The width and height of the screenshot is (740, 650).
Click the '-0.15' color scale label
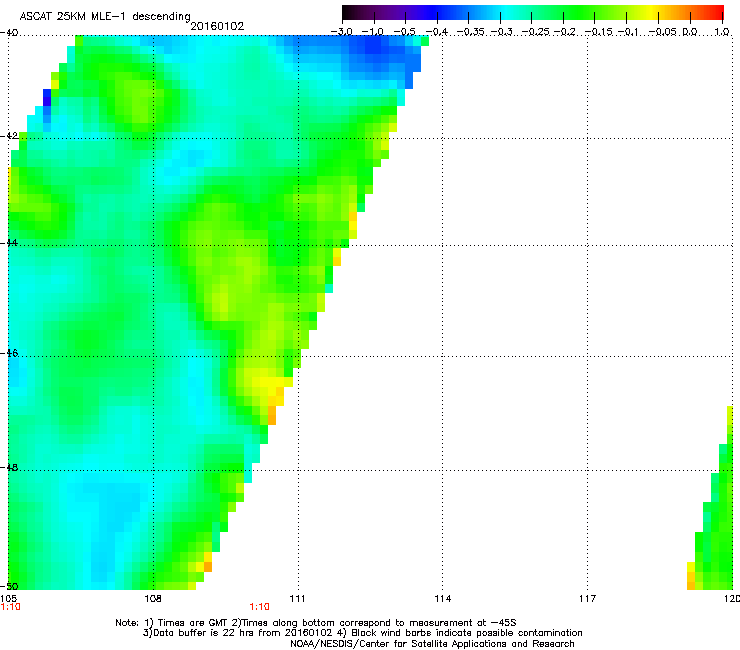598,32
